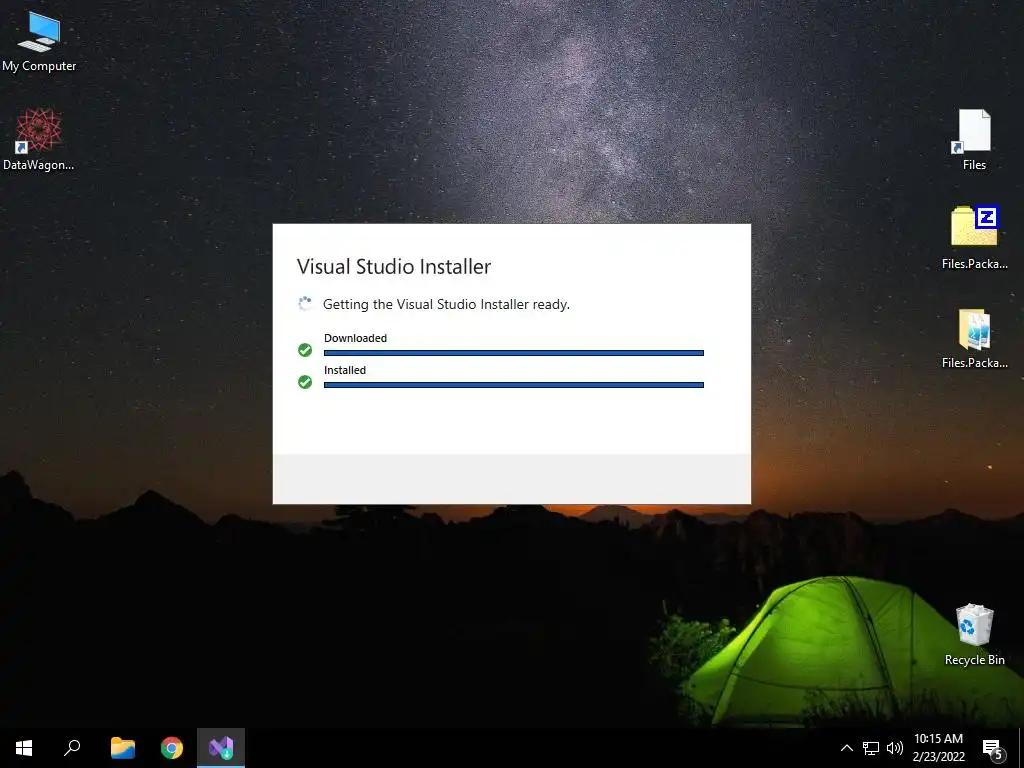Open File Explorer from the taskbar

(x=123, y=748)
